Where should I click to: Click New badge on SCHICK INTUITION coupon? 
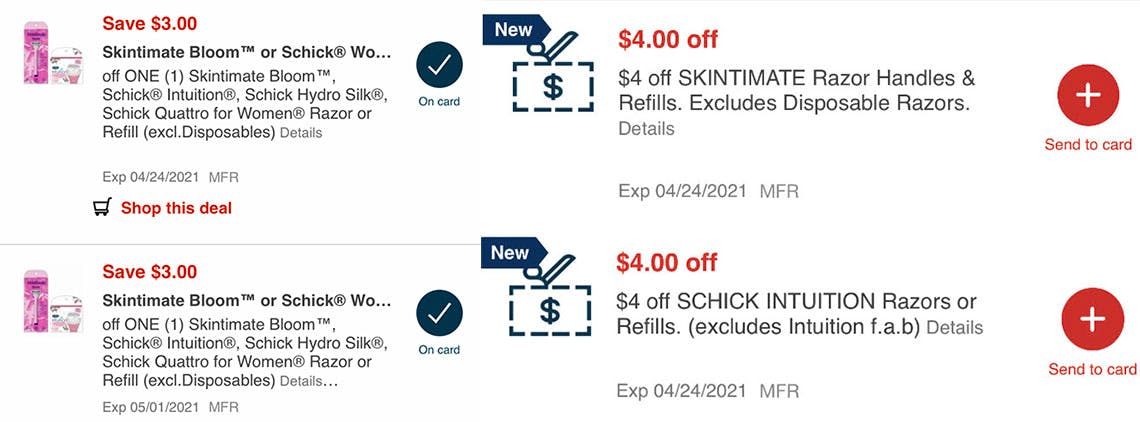[511, 253]
